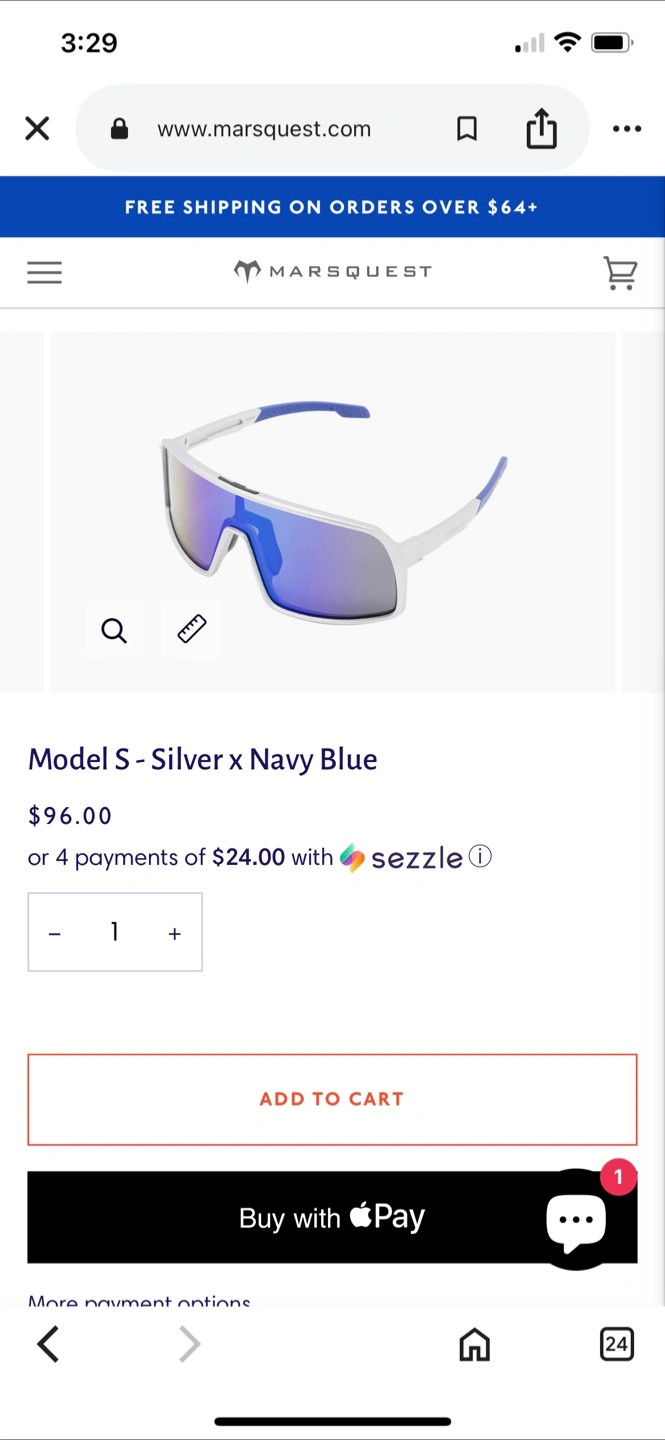Viewport: 665px width, 1440px height.
Task: Show the 24 open tabs
Action: click(x=616, y=1344)
